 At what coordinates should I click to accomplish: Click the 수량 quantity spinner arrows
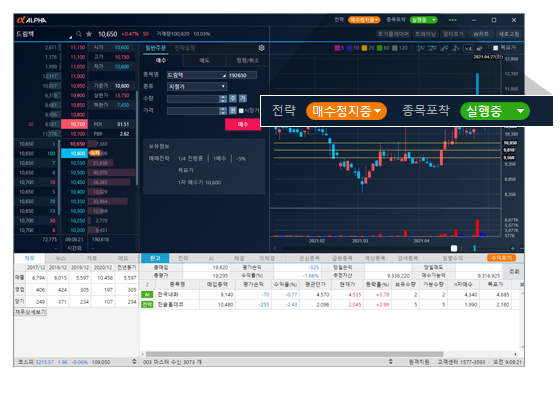click(223, 99)
